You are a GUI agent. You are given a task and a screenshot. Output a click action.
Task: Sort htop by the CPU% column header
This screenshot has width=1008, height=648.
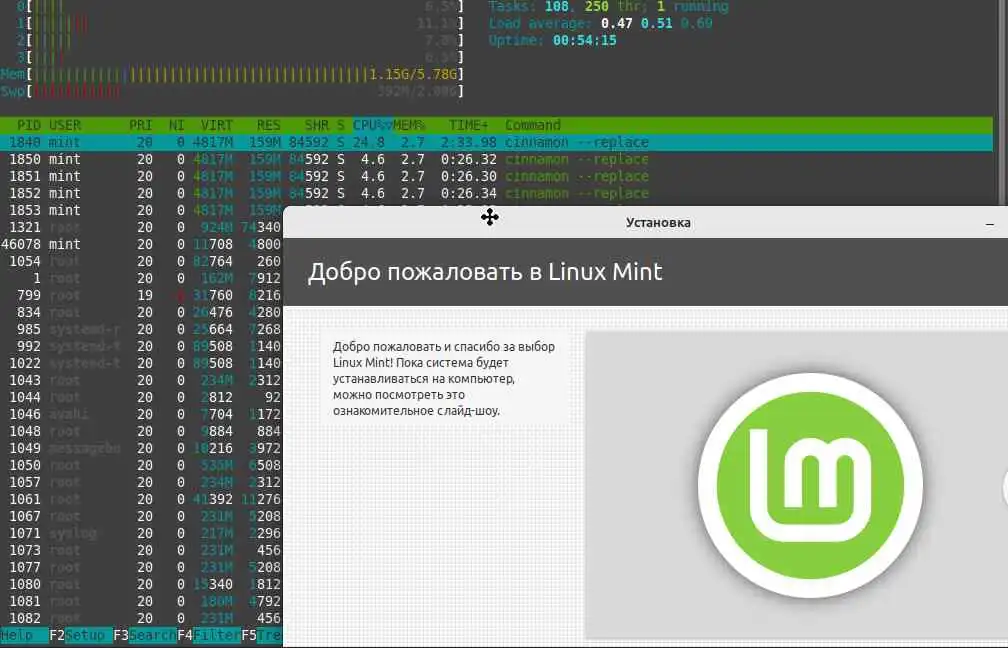372,125
